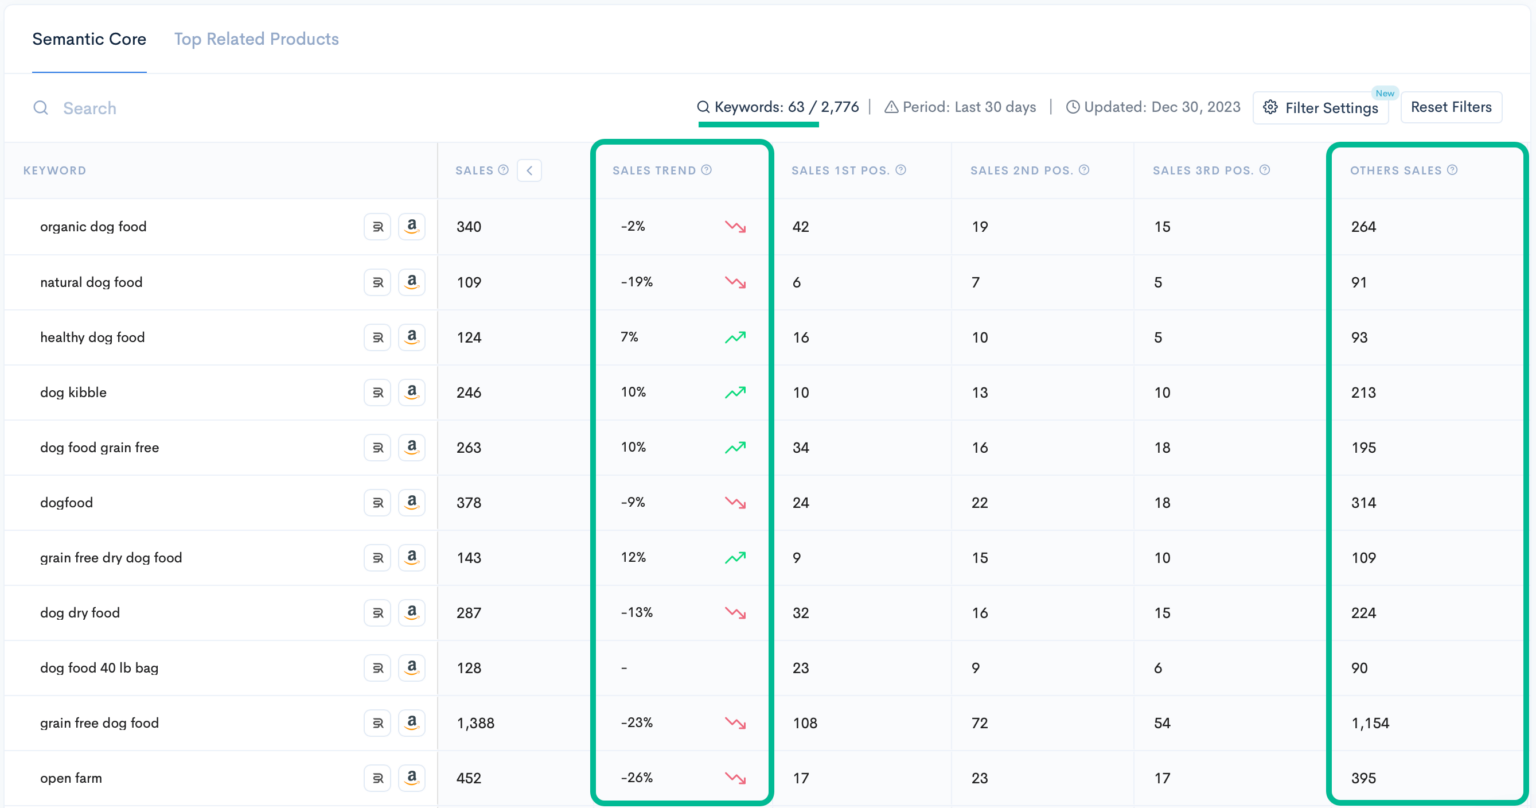Click the 1st position sales value 108
The height and width of the screenshot is (808, 1536).
pos(805,723)
